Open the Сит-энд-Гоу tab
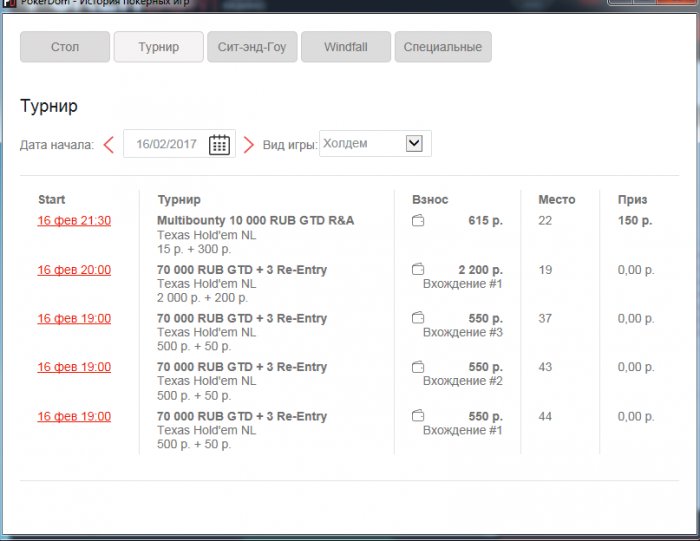 (x=252, y=47)
